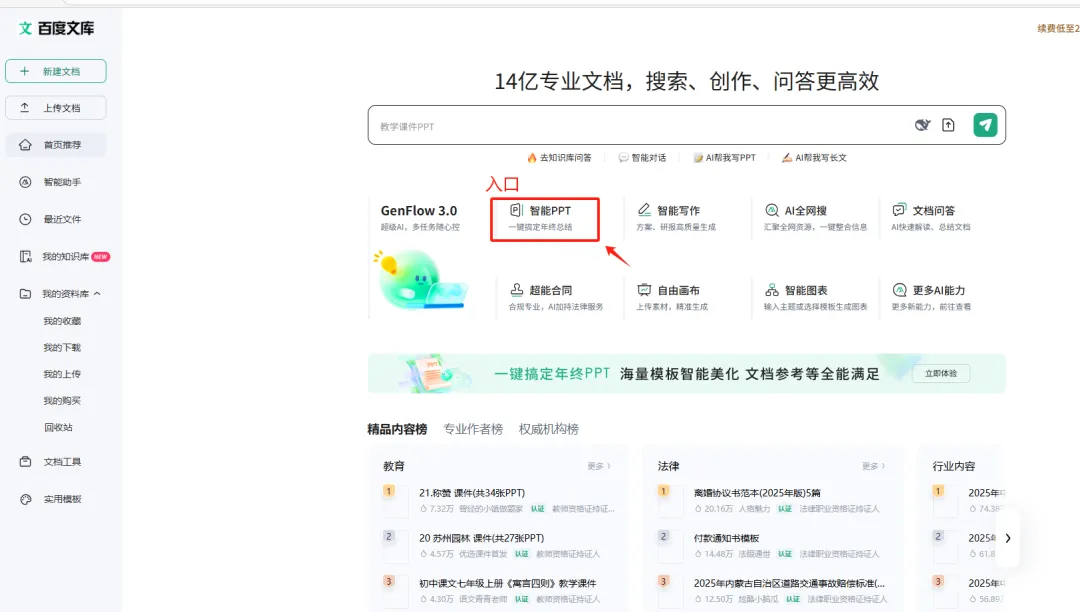The image size is (1080, 612).
Task: Click the thumbnail of 离婚协议书范本
Action: coord(670,501)
